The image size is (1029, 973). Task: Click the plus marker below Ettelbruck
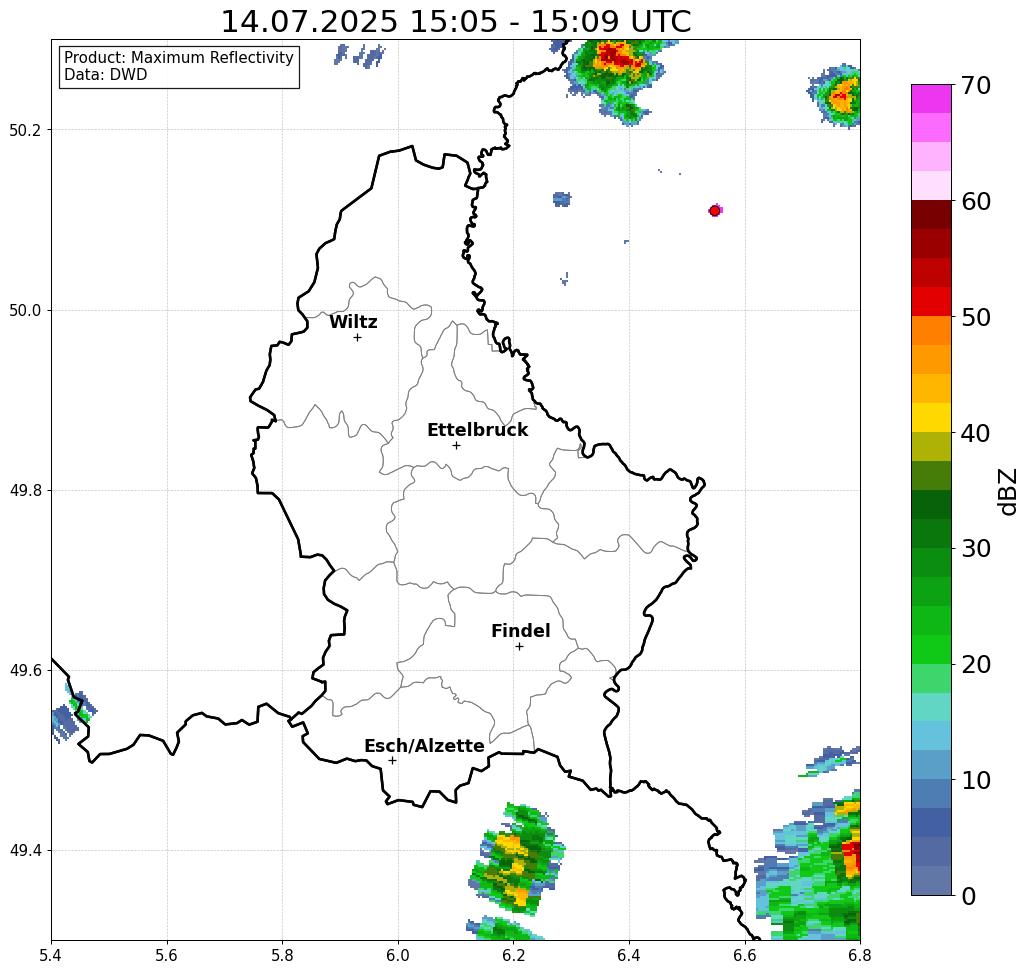click(457, 445)
